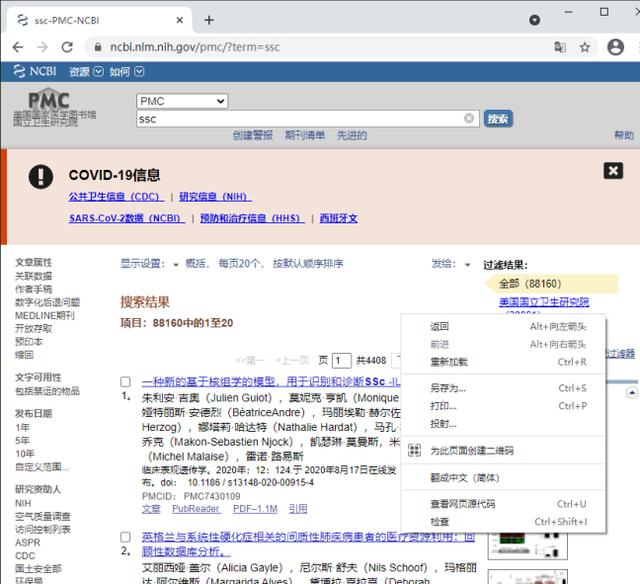Open result 2 article title link
This screenshot has width=640, height=584.
click(308, 544)
